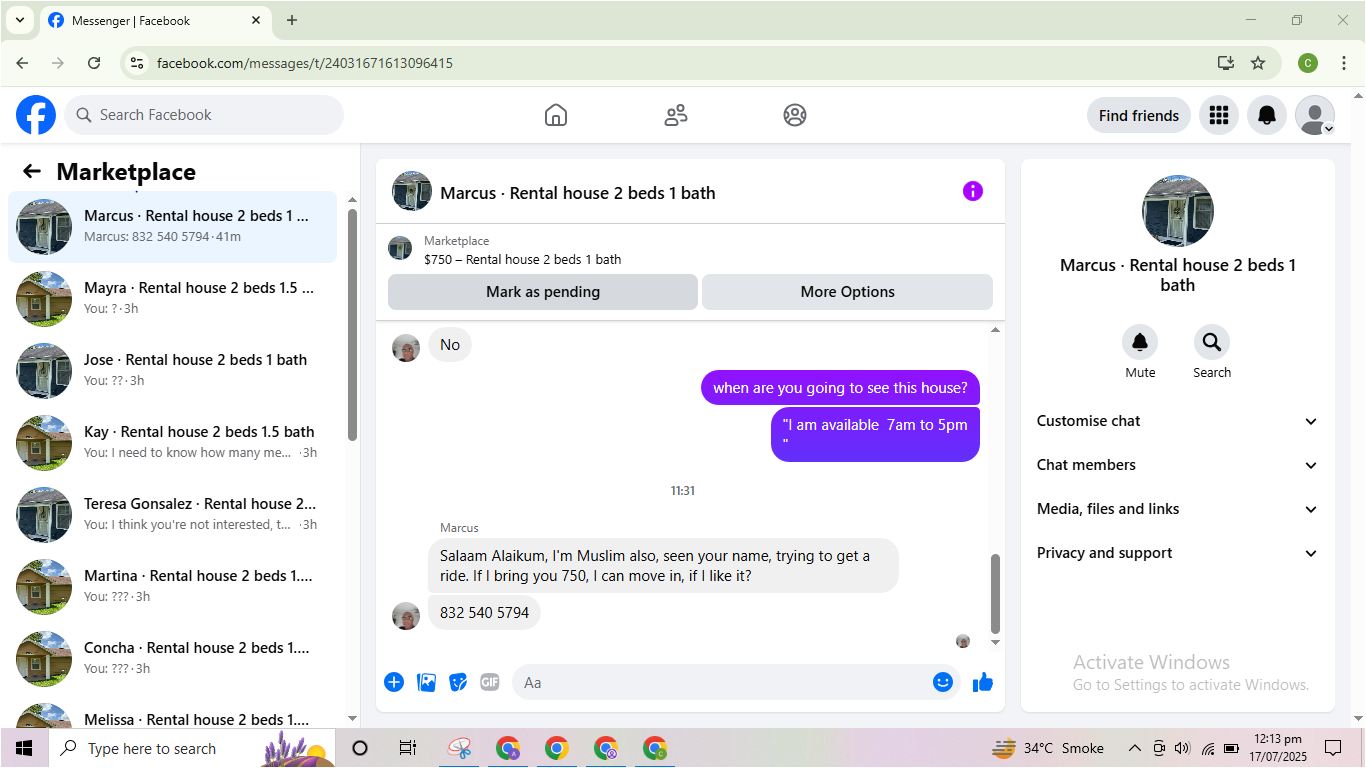Screen dimensions: 1366x768
Task: Open more actions plus icon in composer
Action: [394, 682]
